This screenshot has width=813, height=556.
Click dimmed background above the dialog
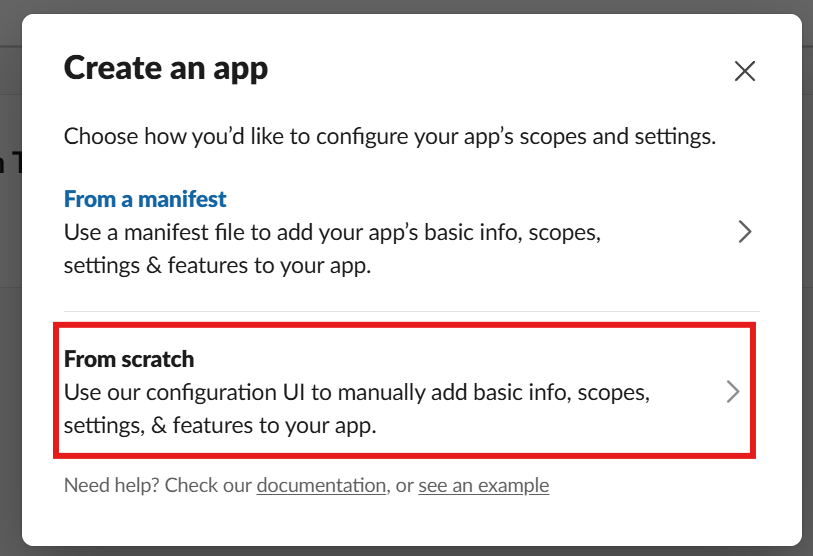click(400, 6)
